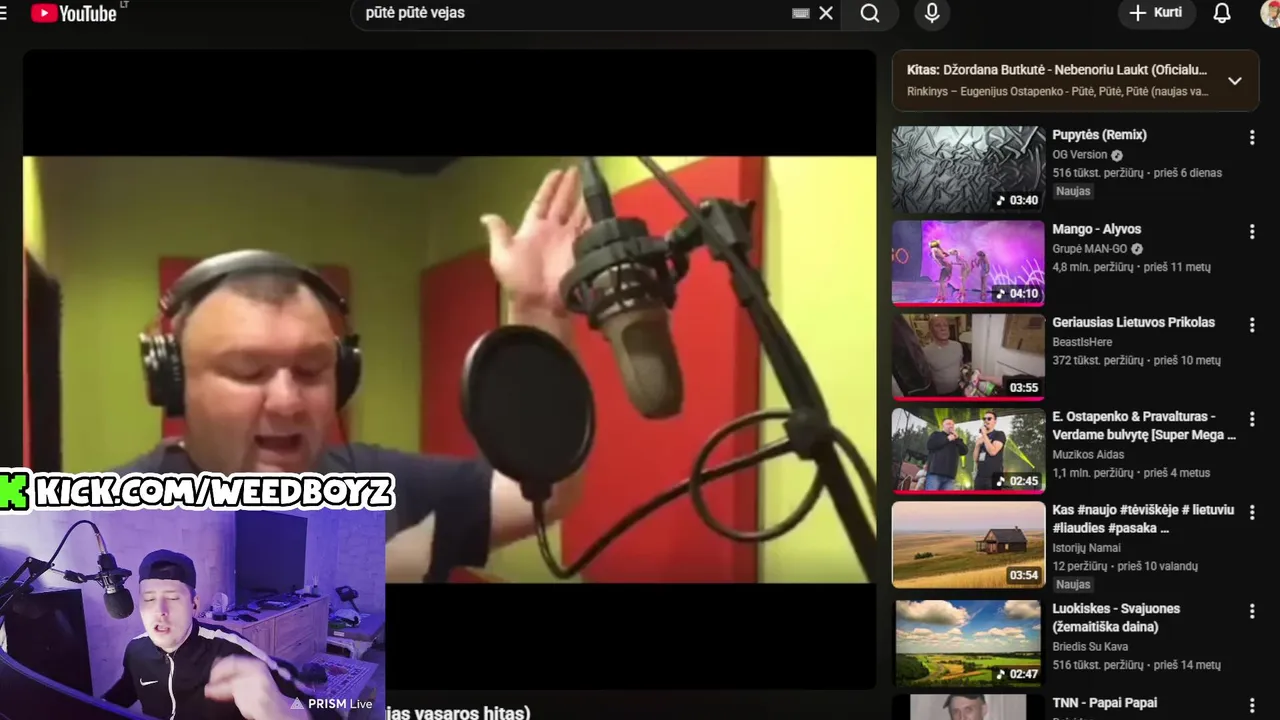Open the next video title Džordana Butkutė
Image resolution: width=1280 pixels, height=720 pixels.
point(1057,70)
